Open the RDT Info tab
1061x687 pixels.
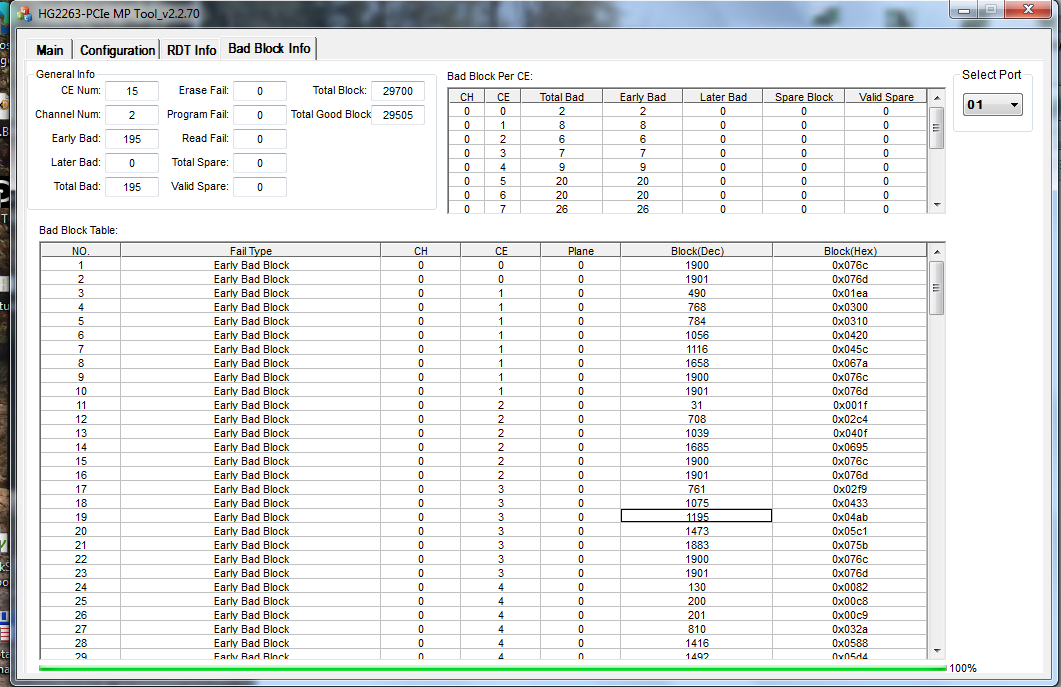click(191, 50)
